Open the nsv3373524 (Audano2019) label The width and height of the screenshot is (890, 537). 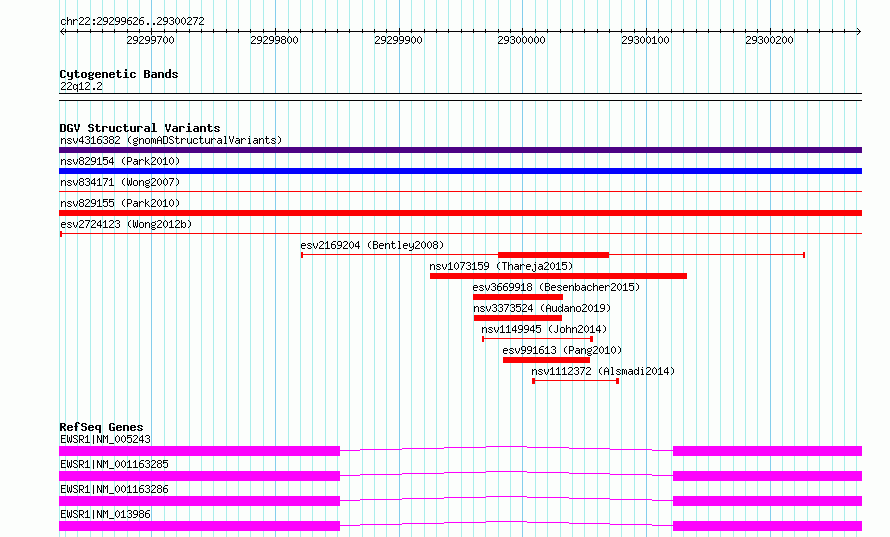point(542,308)
